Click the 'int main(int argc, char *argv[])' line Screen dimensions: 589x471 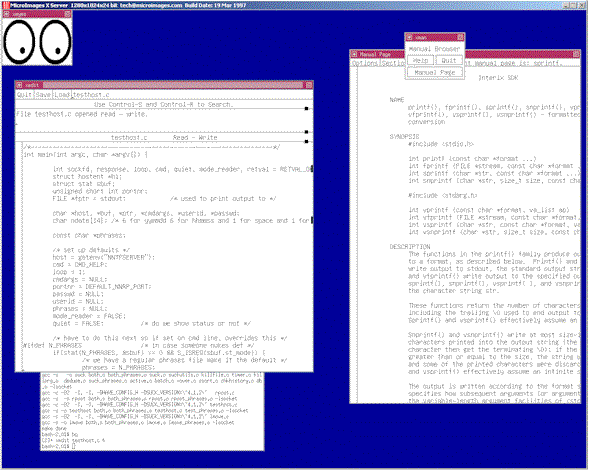tap(85, 155)
